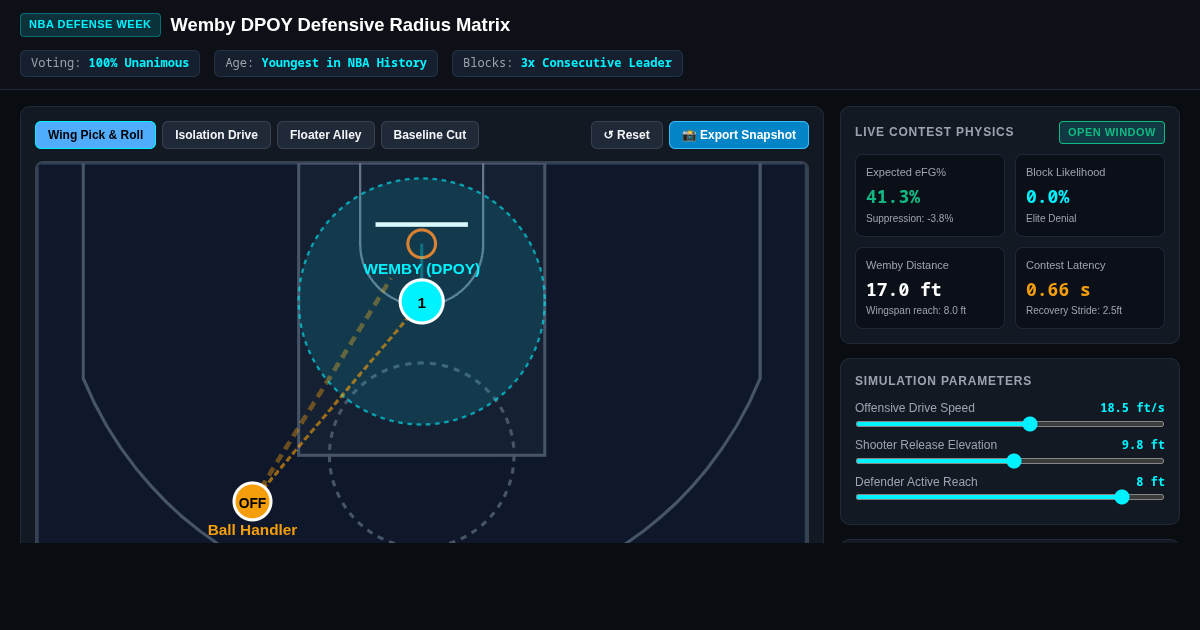Viewport: 1200px width, 630px height.
Task: Click the SIMULATION PARAMETERS heading
Action: click(x=943, y=381)
